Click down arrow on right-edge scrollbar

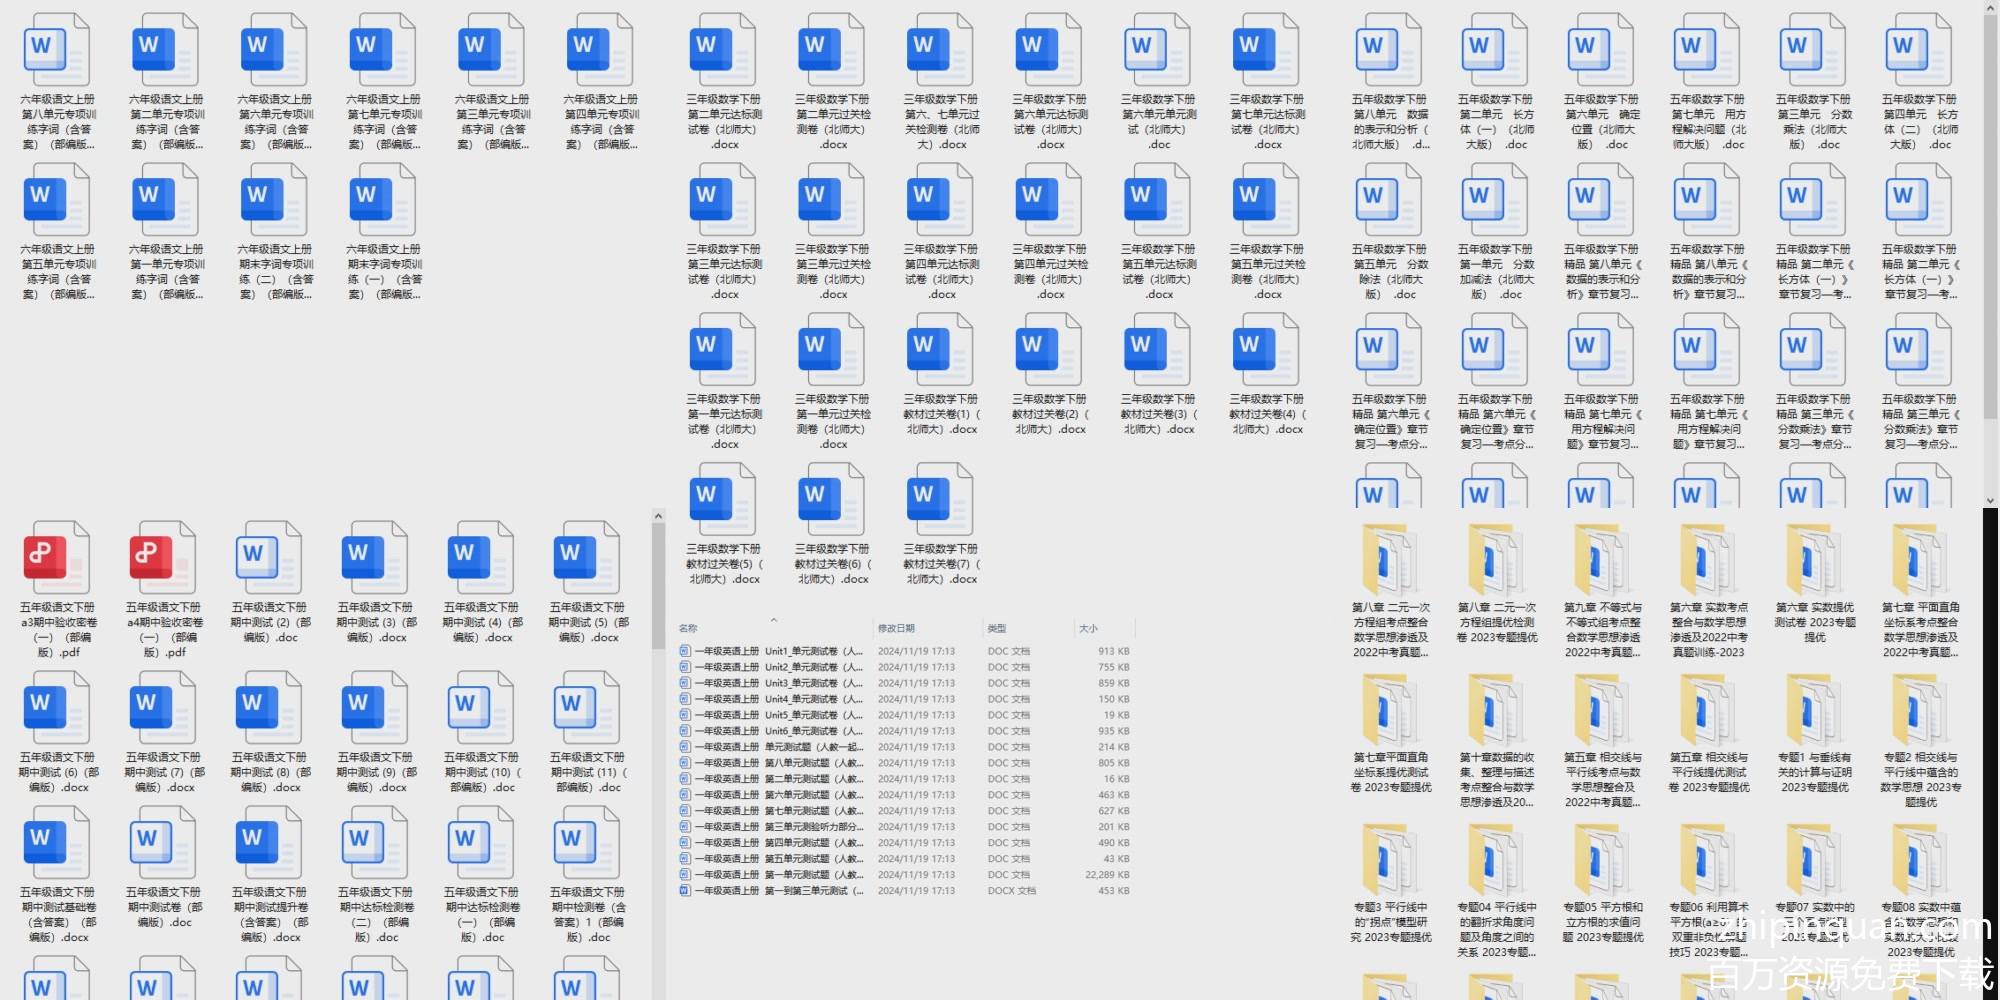point(1990,500)
